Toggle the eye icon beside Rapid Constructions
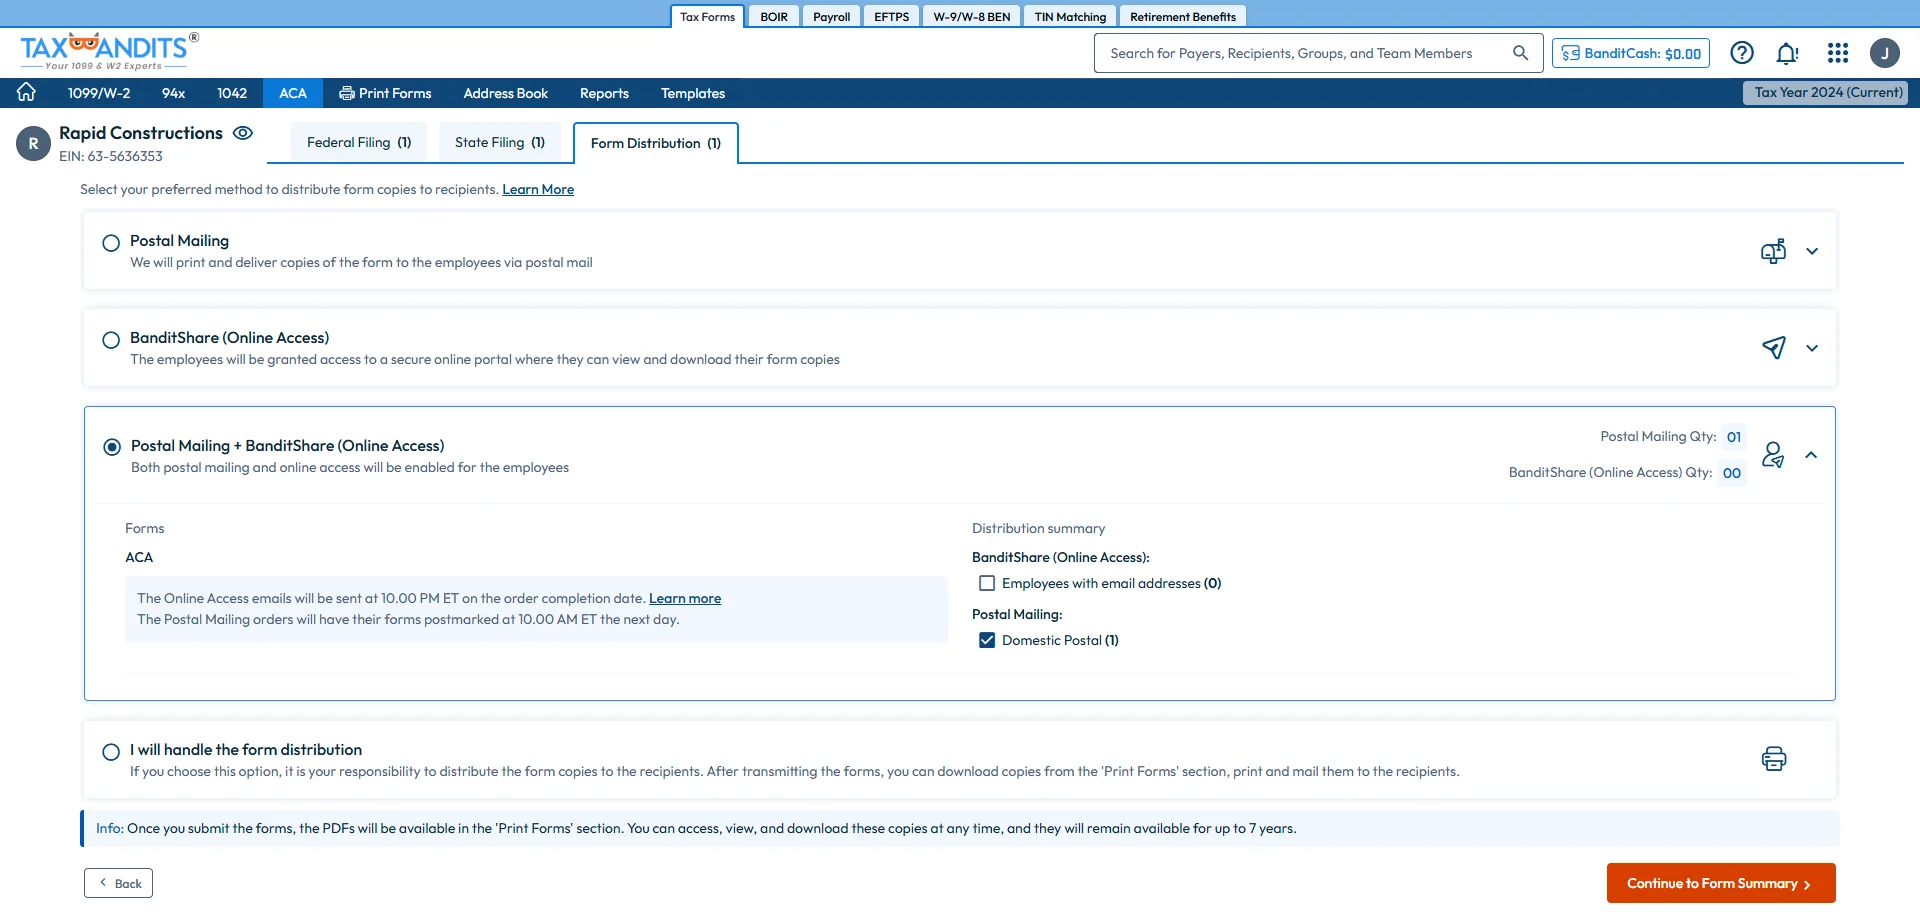This screenshot has width=1920, height=919. click(243, 133)
